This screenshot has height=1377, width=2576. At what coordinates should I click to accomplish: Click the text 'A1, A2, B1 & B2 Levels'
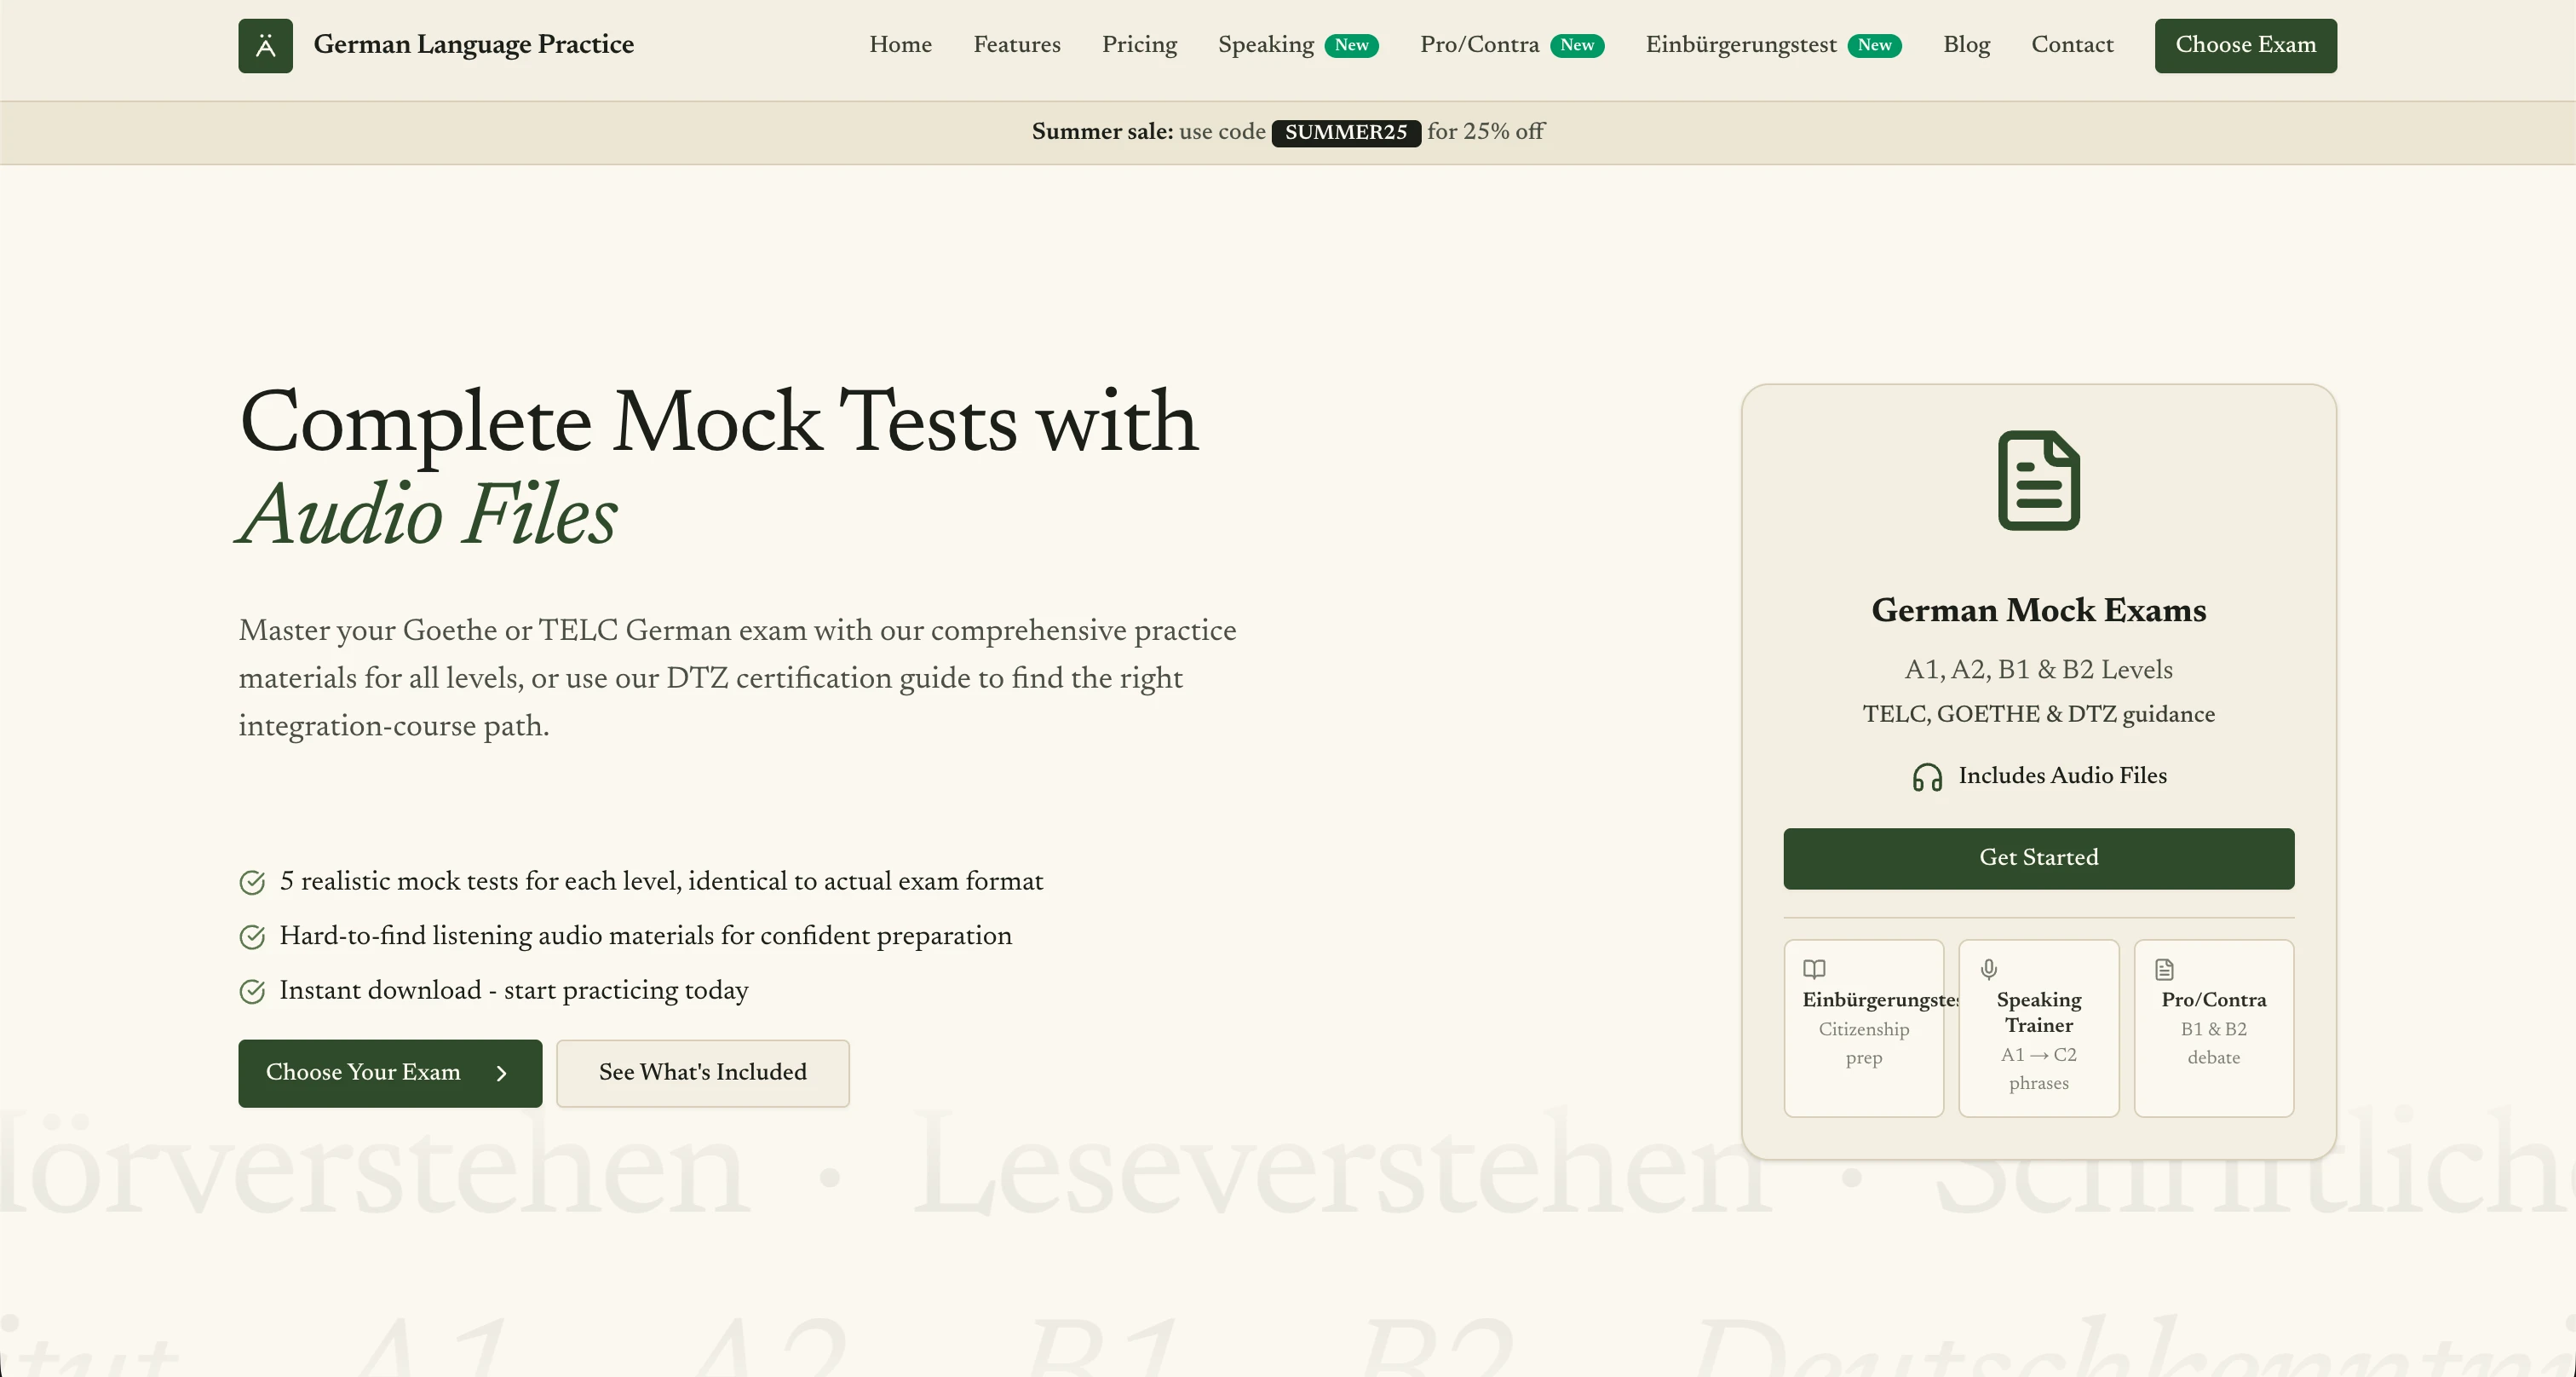(x=2038, y=669)
